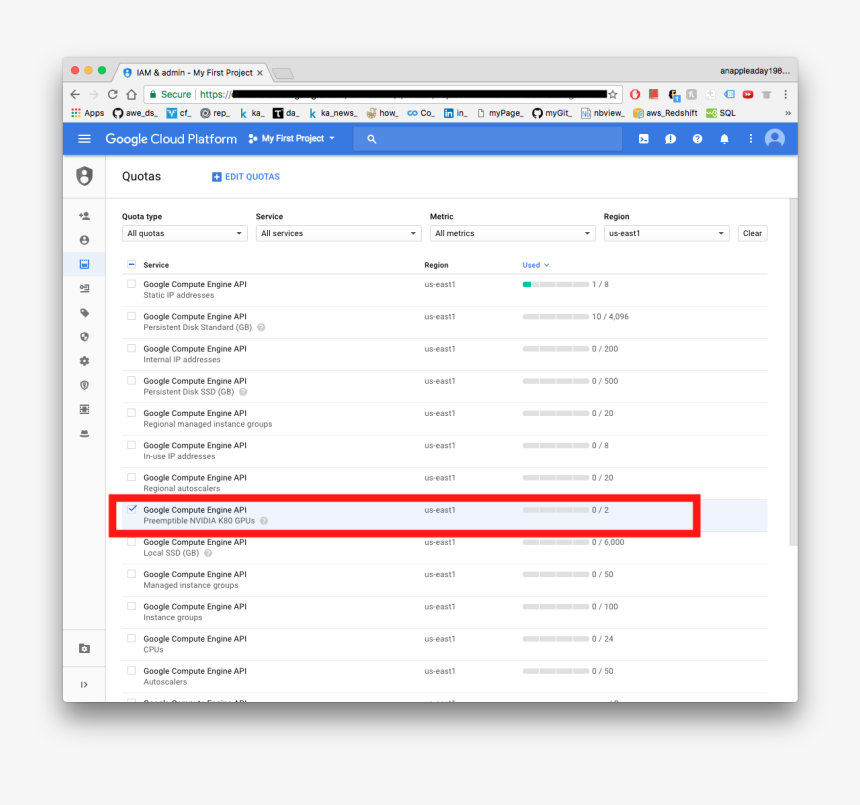The width and height of the screenshot is (860, 805).
Task: Select the Quotas sidebar icon
Action: tap(84, 264)
